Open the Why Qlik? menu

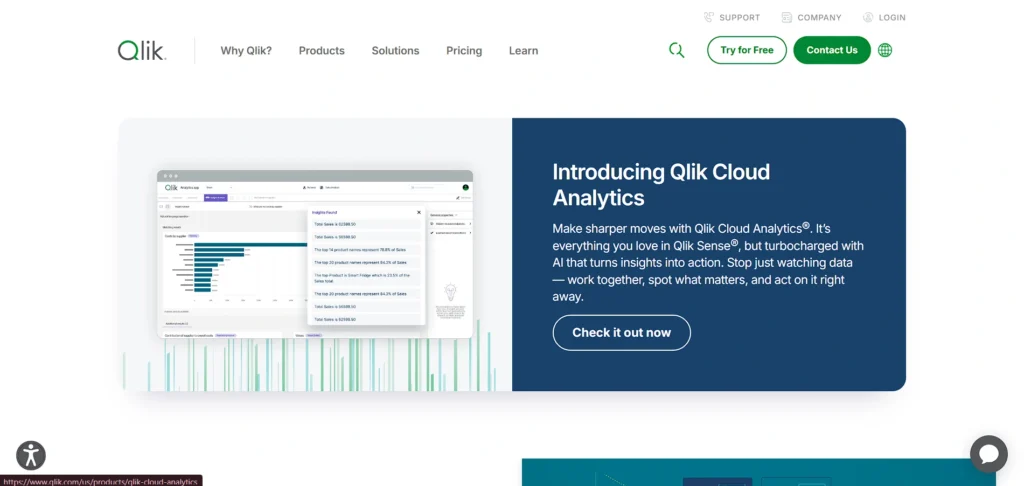tap(246, 50)
